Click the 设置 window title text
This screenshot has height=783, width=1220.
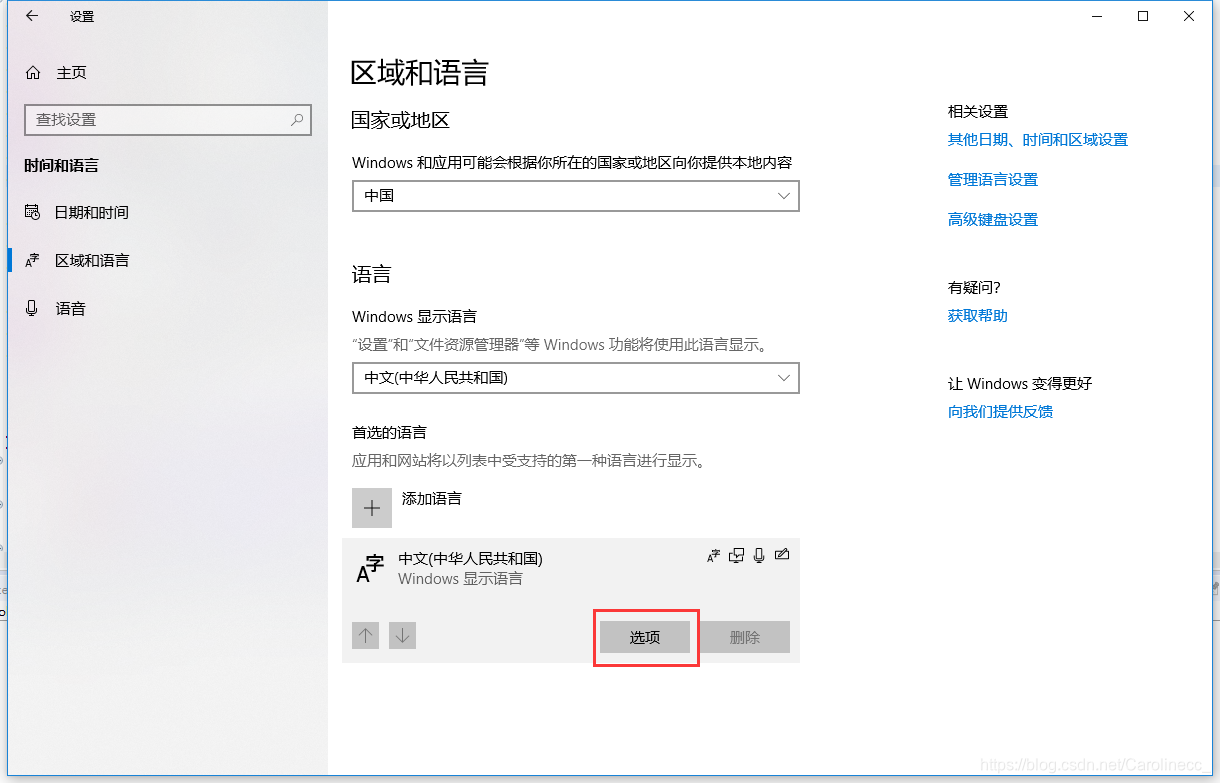82,17
